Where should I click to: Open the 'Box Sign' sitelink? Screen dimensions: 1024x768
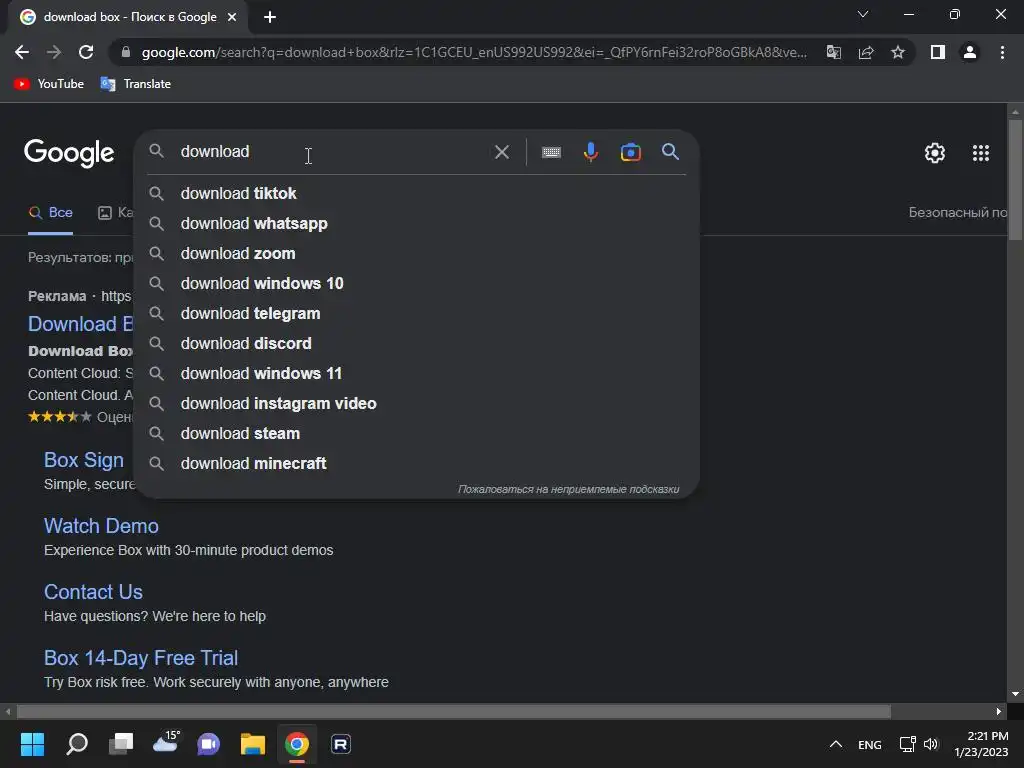[84, 460]
